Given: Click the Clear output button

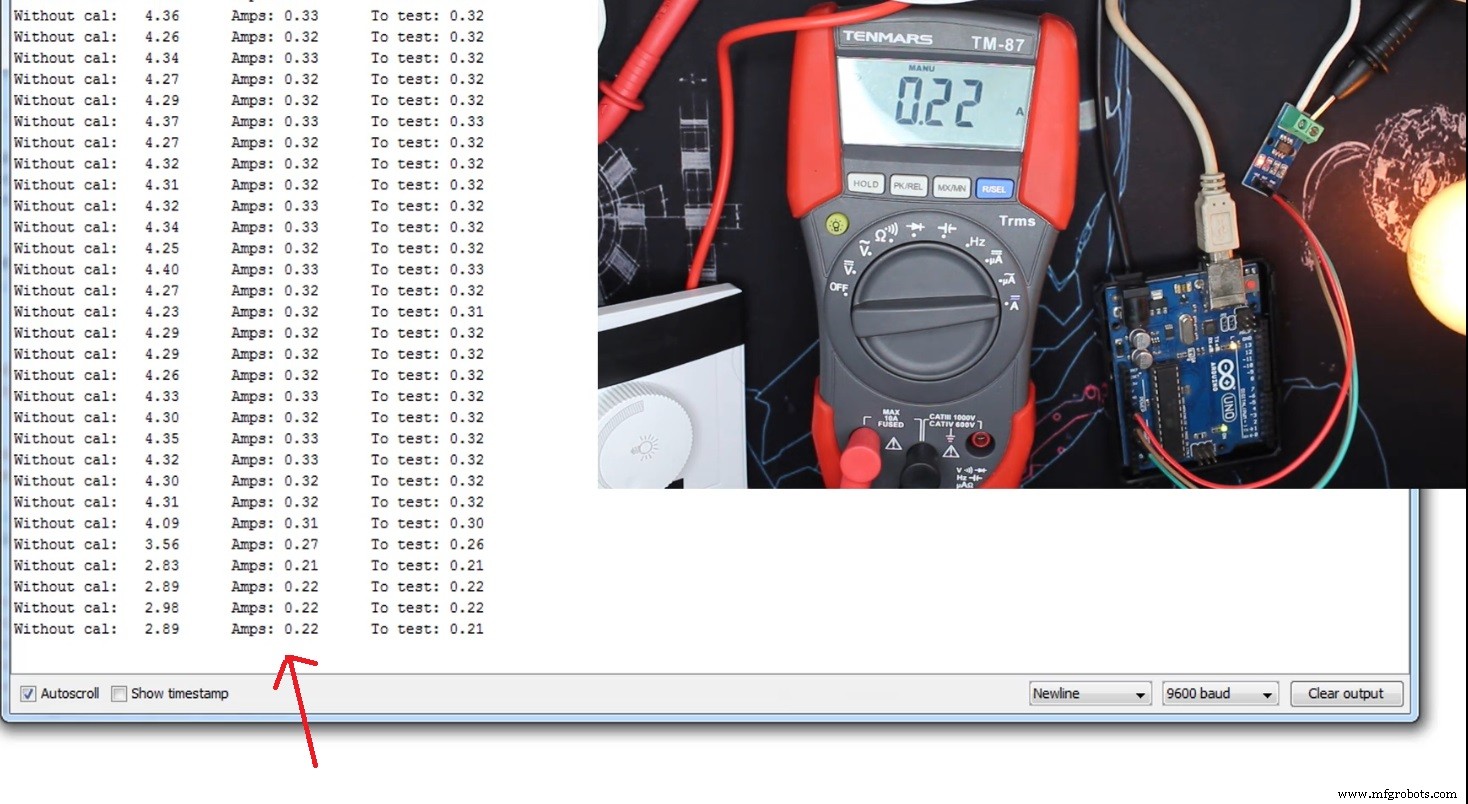Looking at the screenshot, I should tap(1345, 693).
